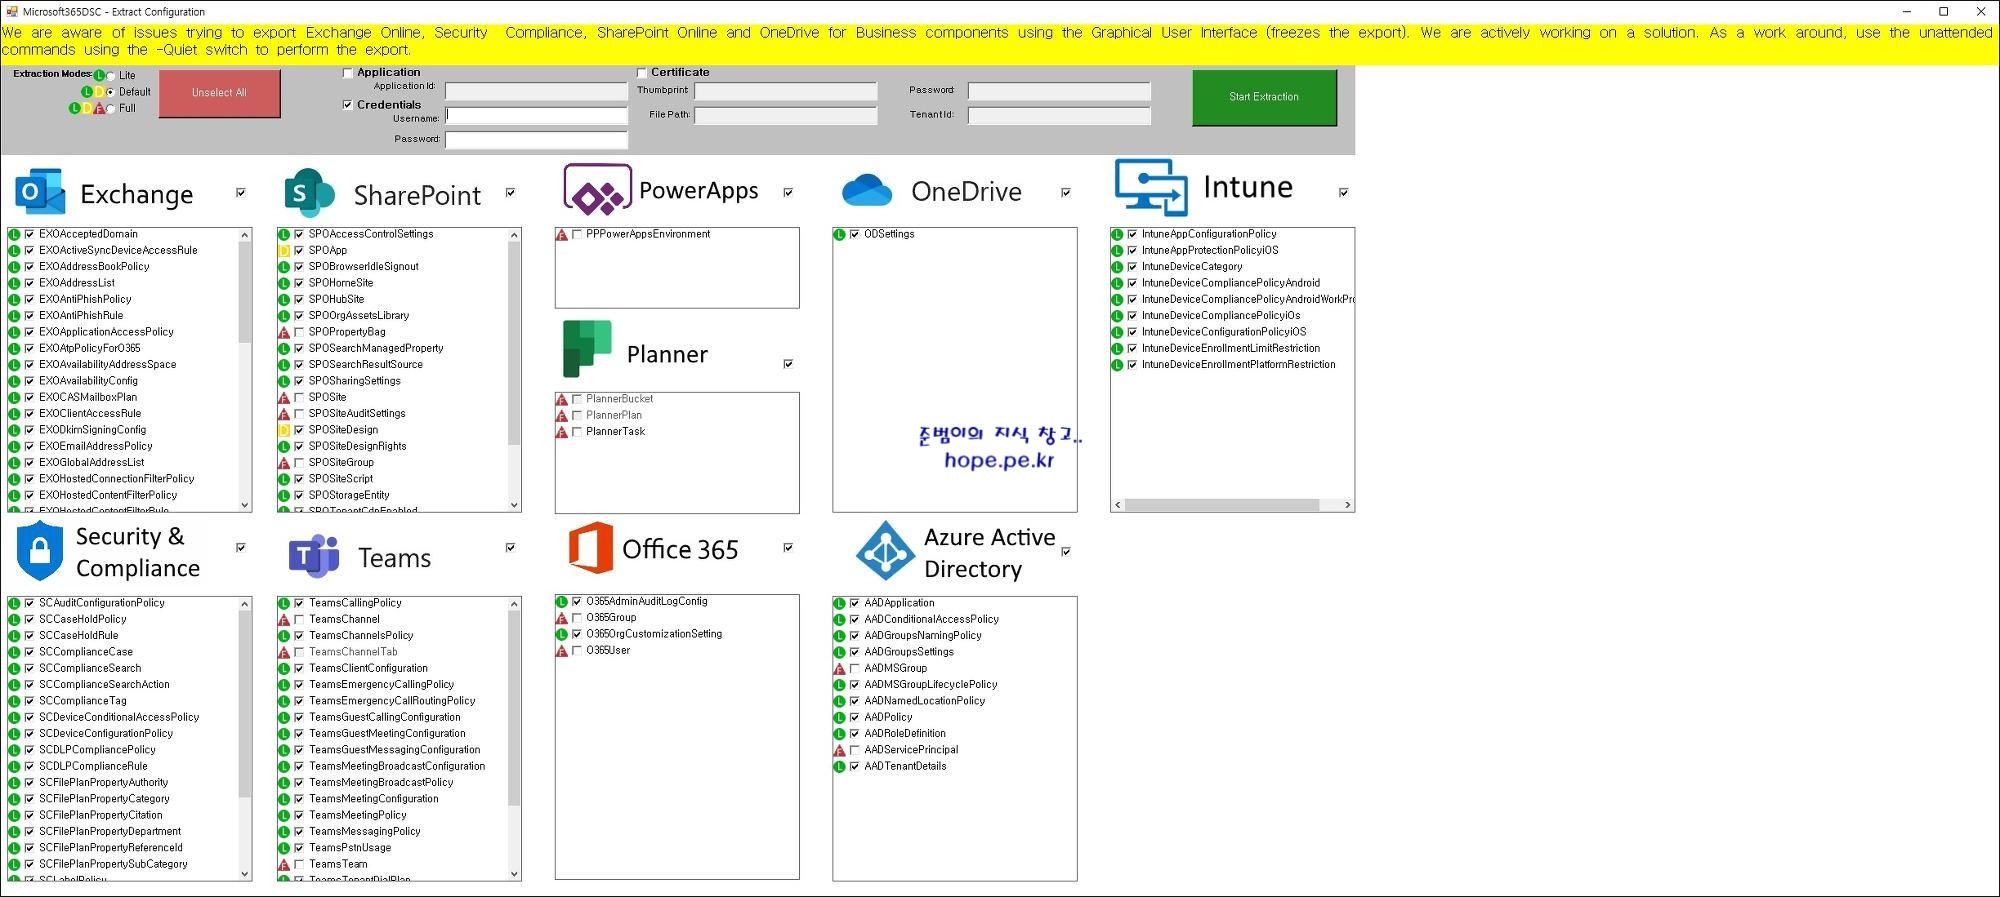Click the Exchange logo icon

click(x=40, y=191)
